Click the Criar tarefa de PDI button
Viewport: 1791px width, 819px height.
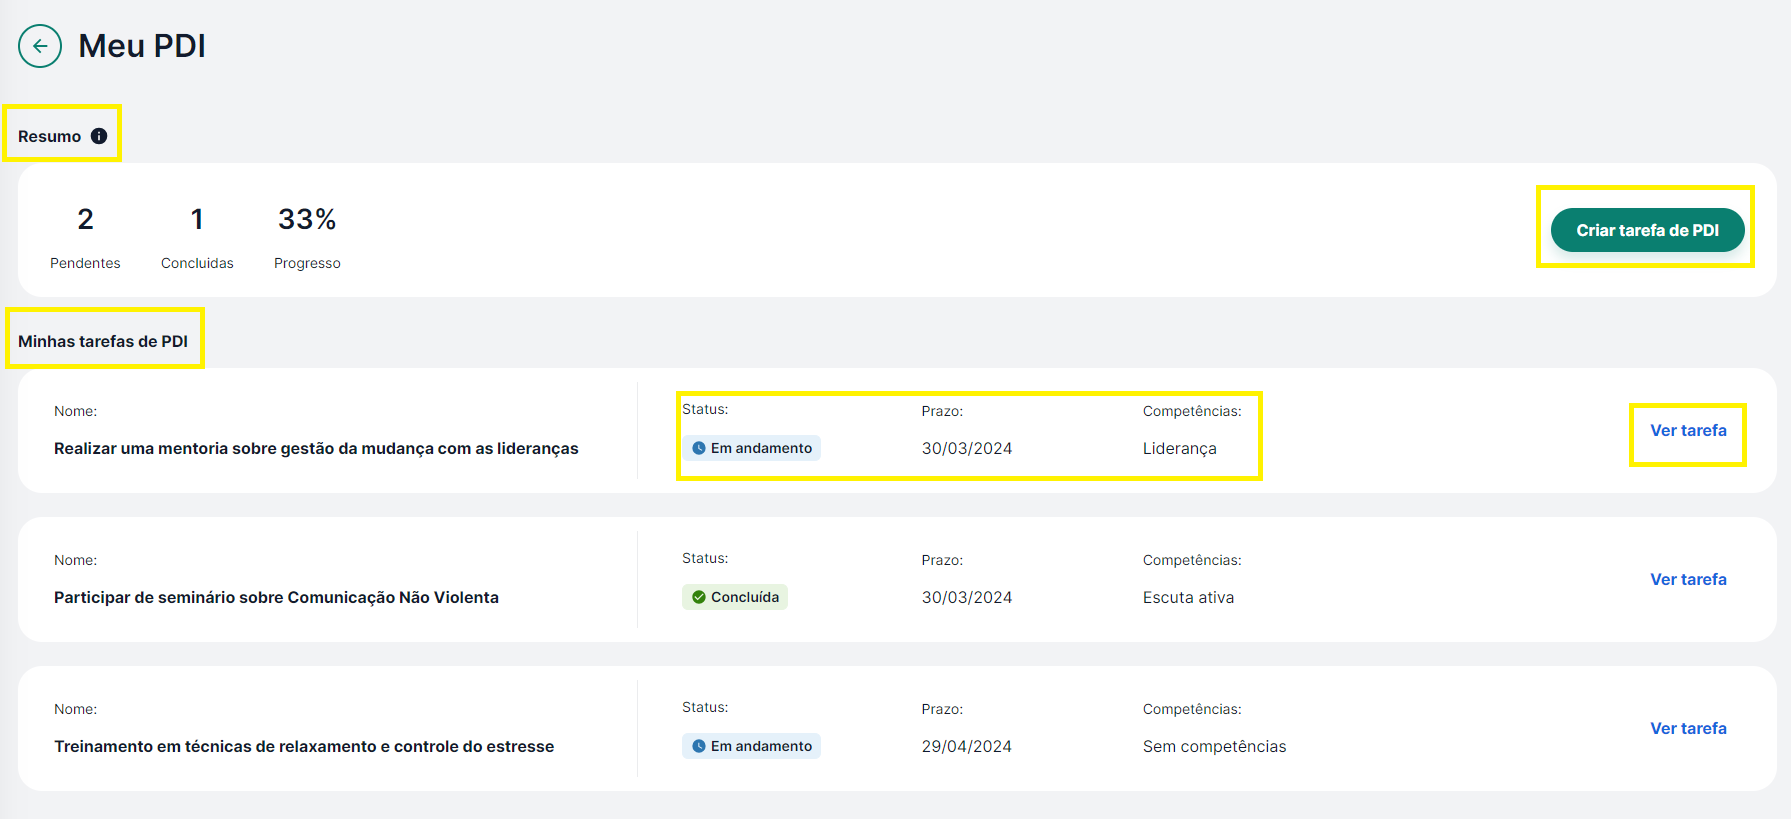click(1647, 230)
